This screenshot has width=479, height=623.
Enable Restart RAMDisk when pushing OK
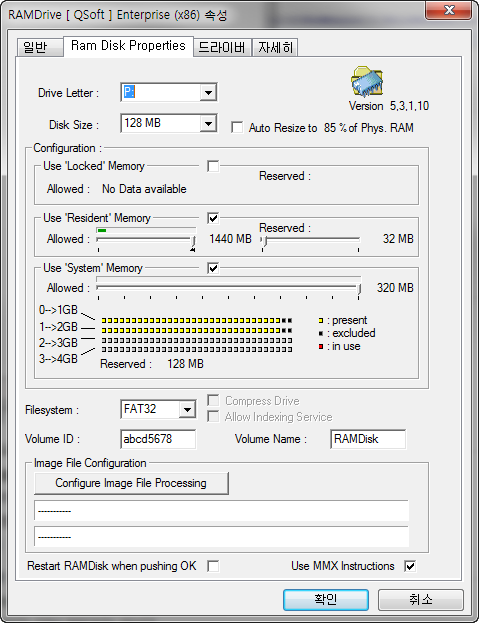pos(213,566)
